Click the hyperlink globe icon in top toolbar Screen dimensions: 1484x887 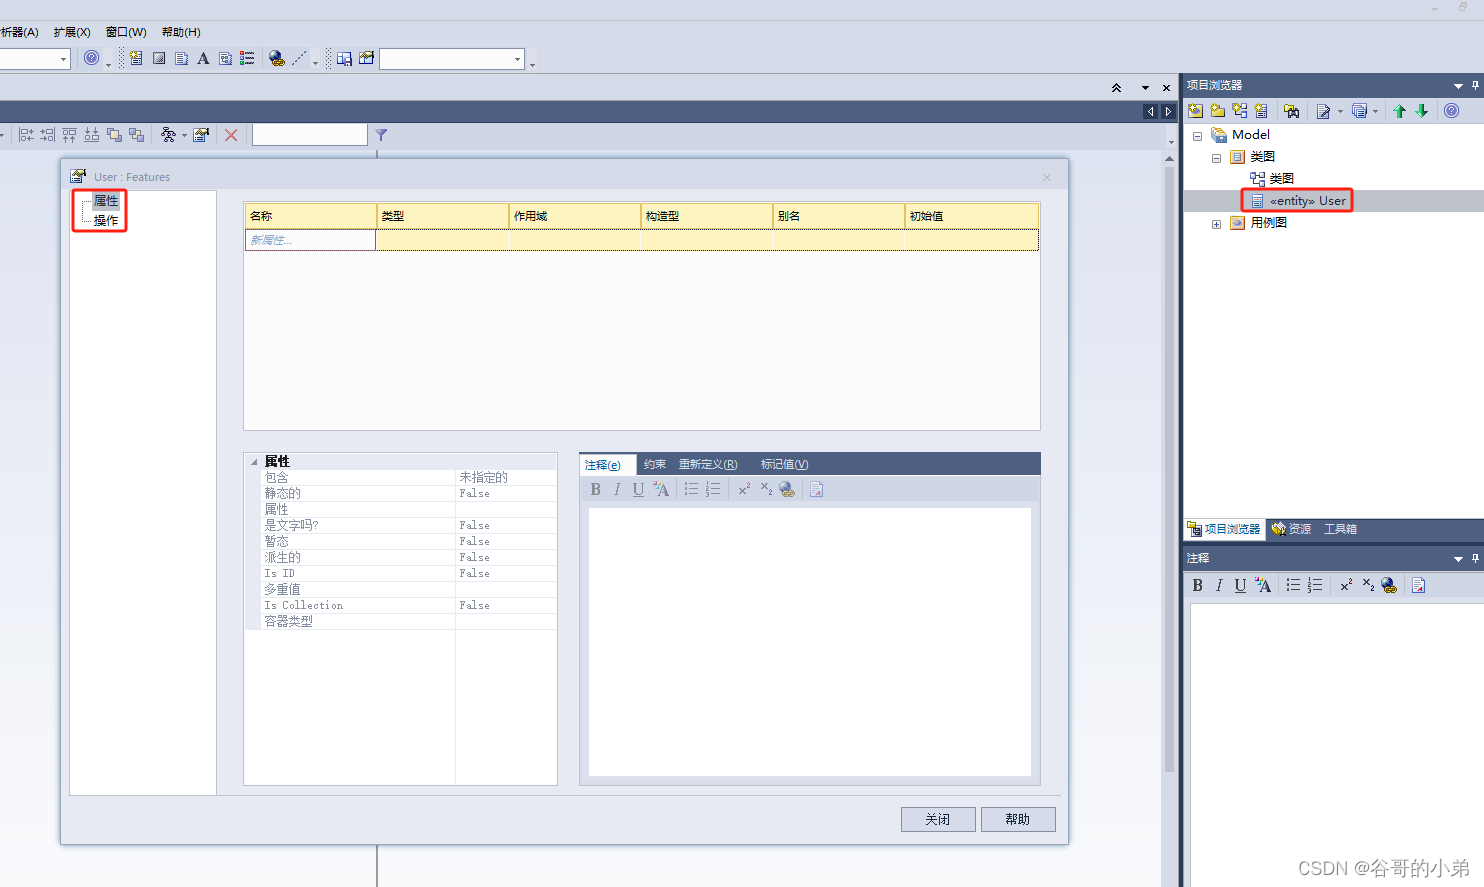click(277, 59)
